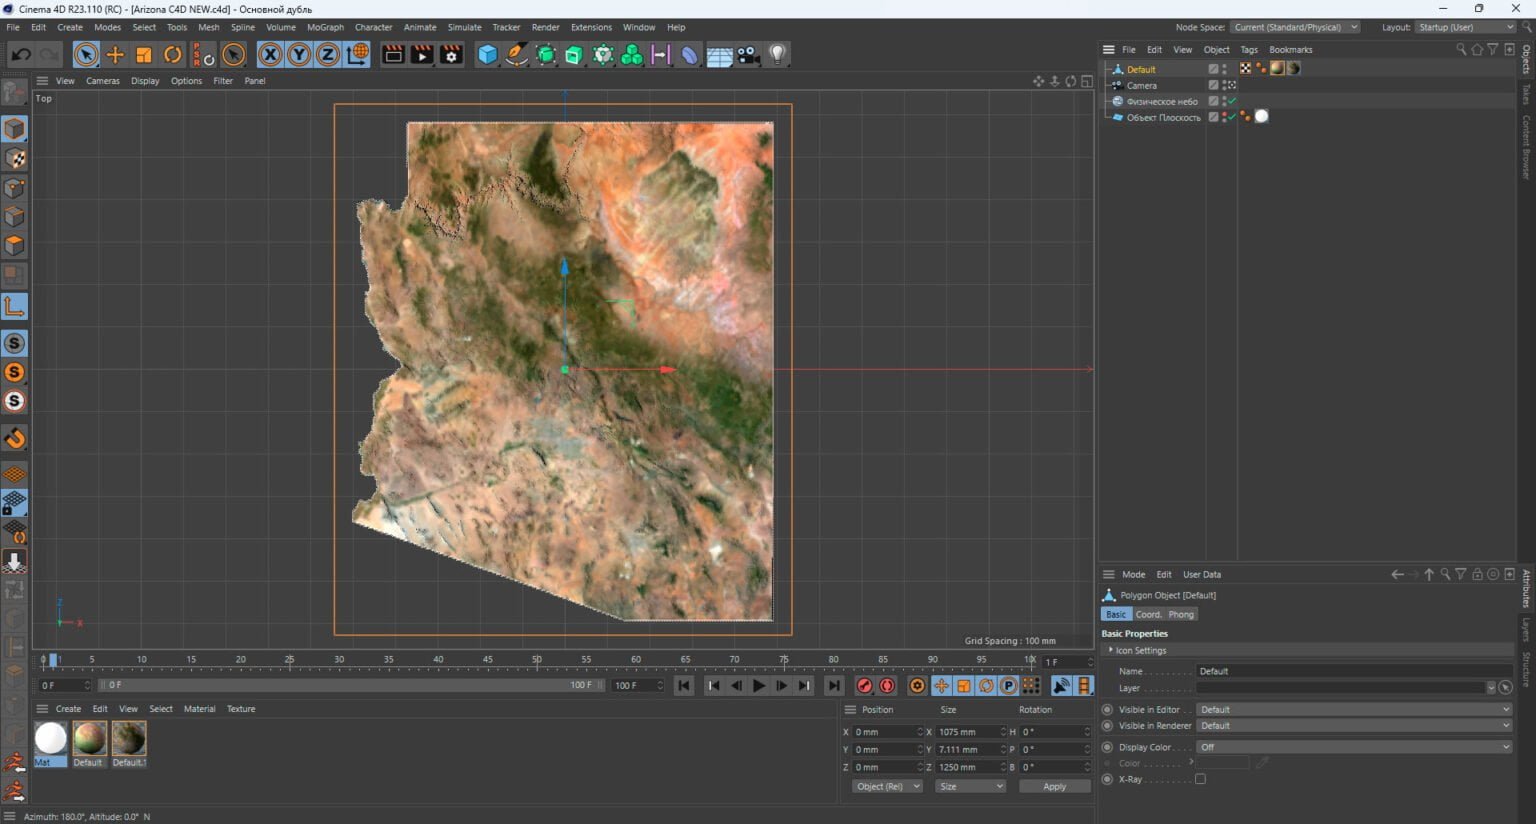Viewport: 1536px width, 824px height.
Task: Select the Live Selection tool
Action: pos(87,55)
